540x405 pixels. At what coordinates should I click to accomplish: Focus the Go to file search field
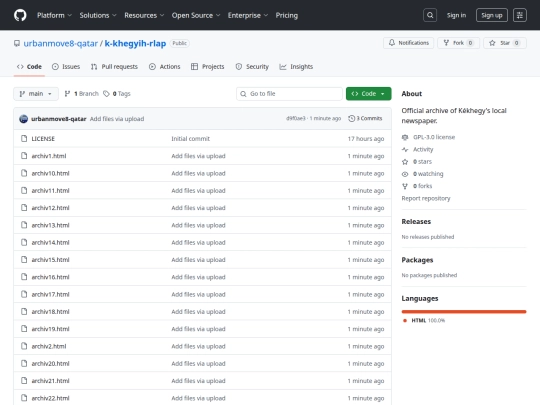tap(289, 94)
